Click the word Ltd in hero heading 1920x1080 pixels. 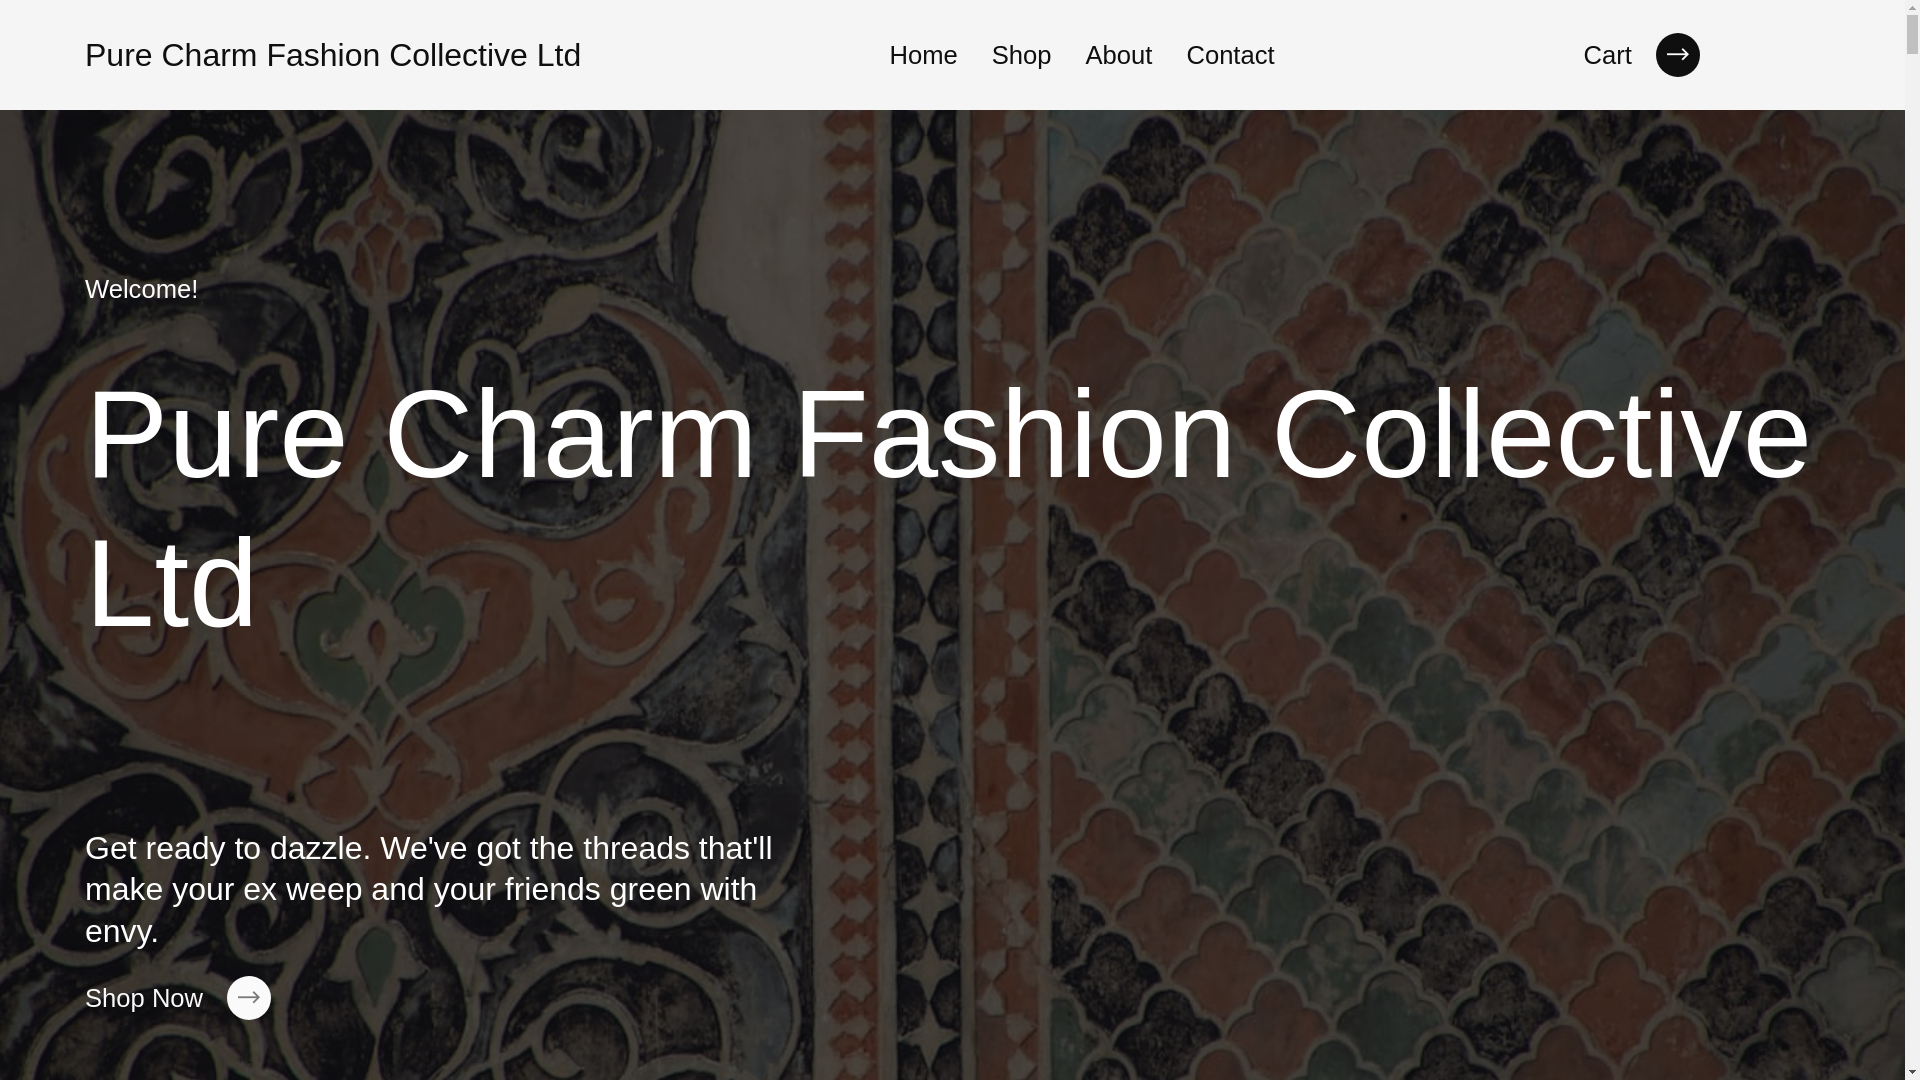click(171, 584)
